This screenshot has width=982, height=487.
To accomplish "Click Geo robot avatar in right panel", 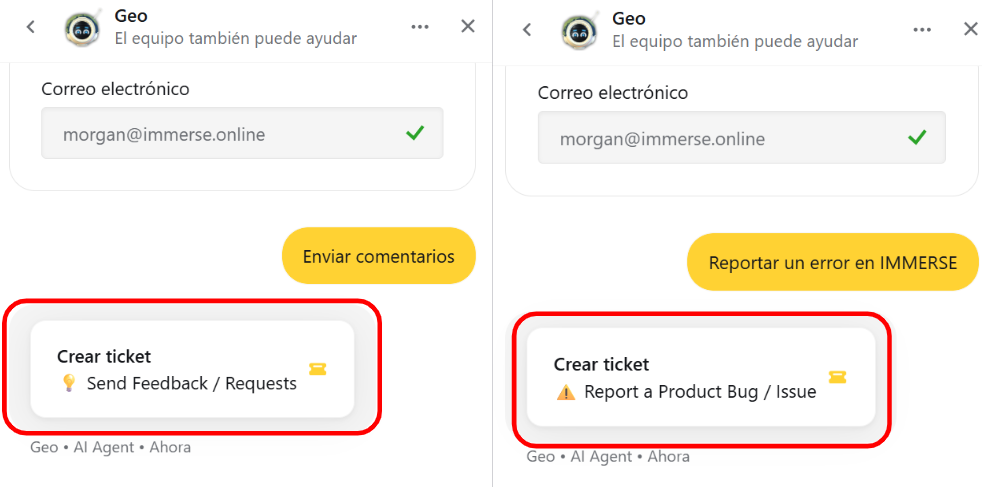I will [x=579, y=30].
